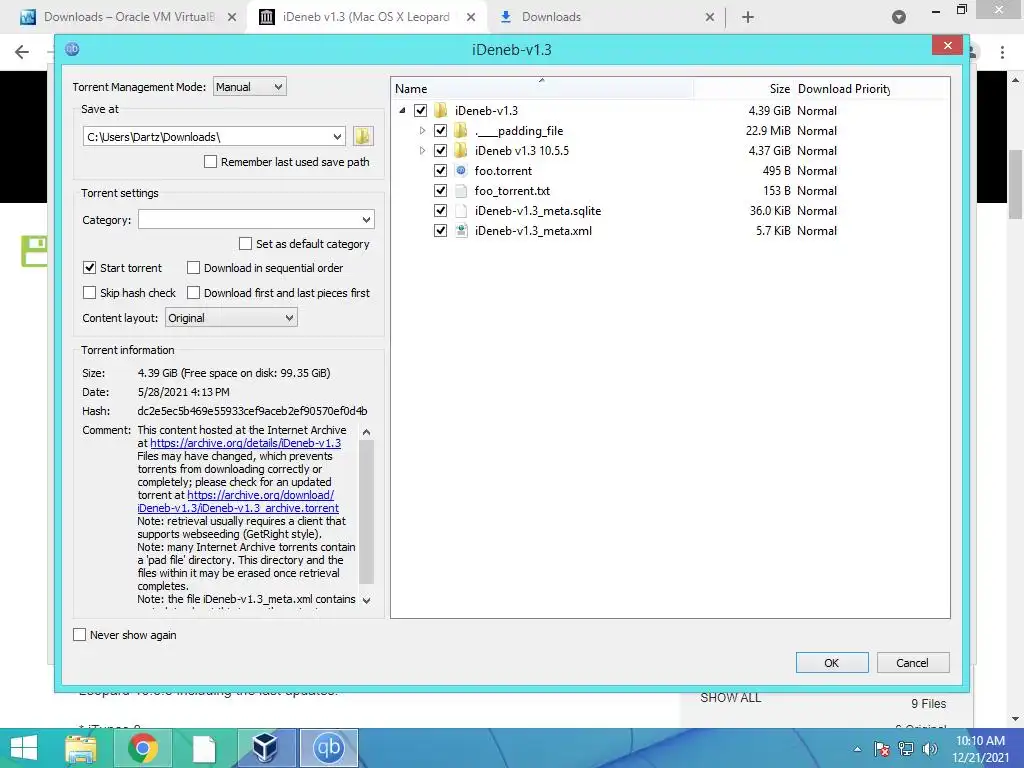Sort files by Name column header
Image resolution: width=1024 pixels, height=768 pixels.
coord(542,89)
